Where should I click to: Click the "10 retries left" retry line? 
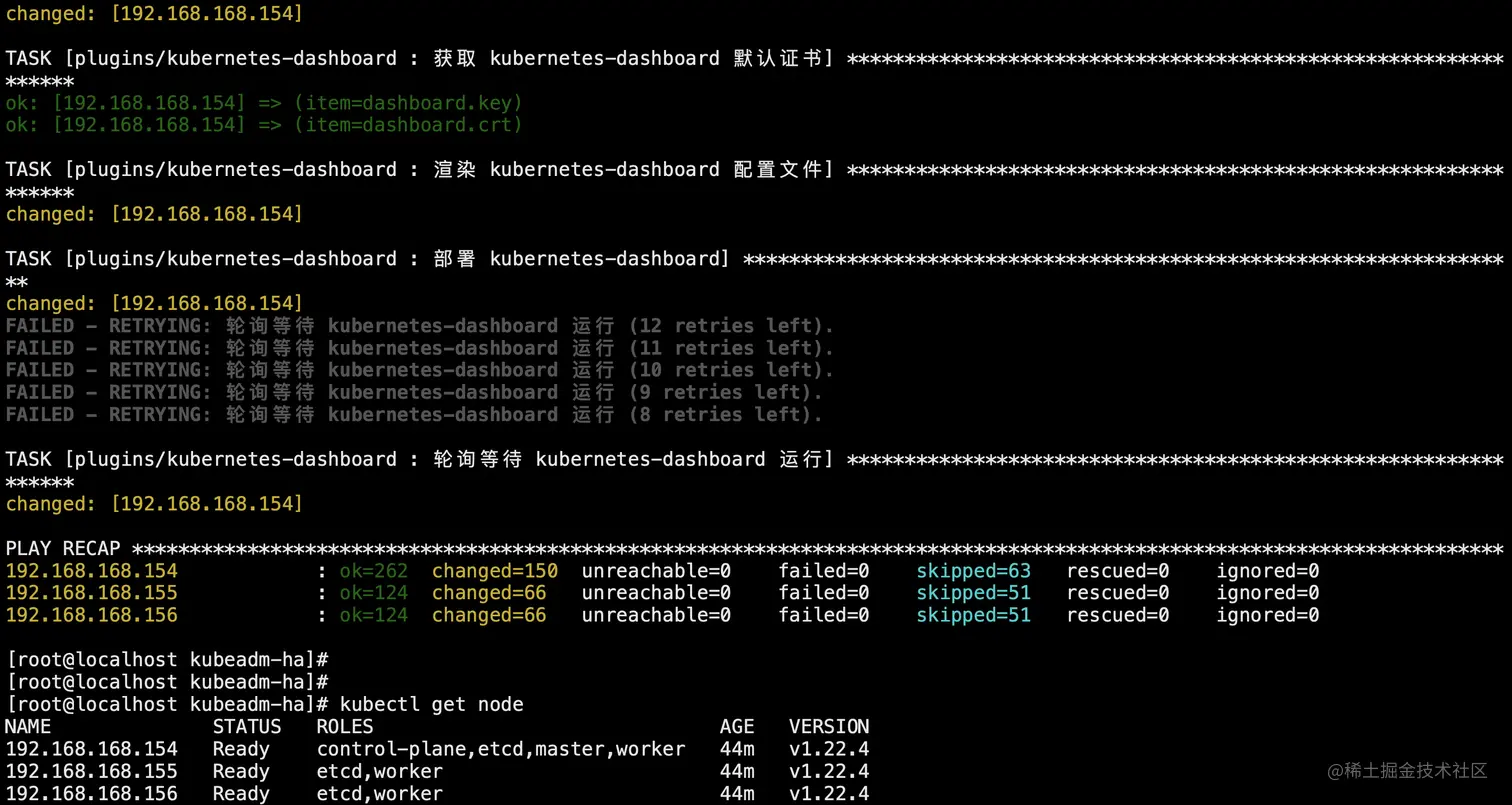420,370
